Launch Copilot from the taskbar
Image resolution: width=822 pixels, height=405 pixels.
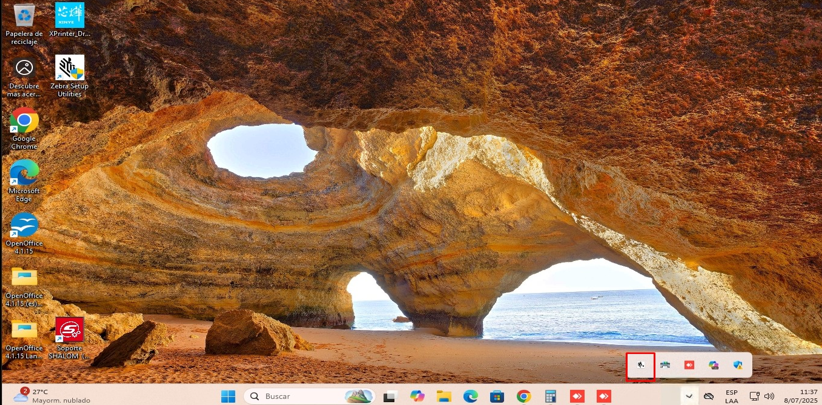click(x=417, y=396)
